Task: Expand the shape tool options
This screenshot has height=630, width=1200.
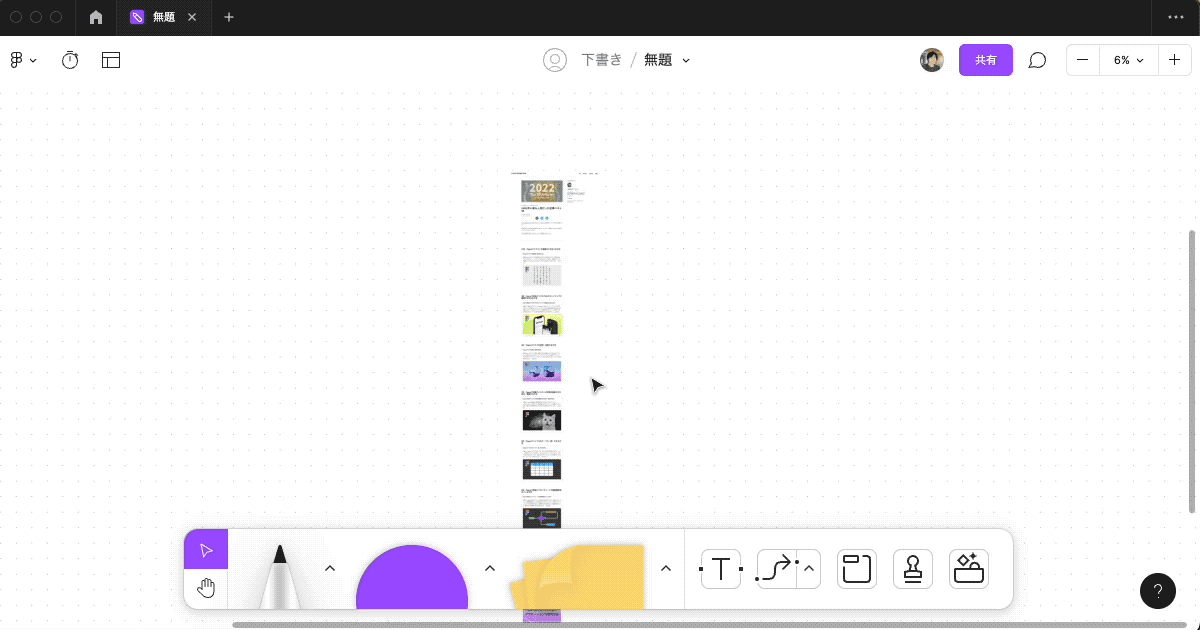Action: (490, 567)
